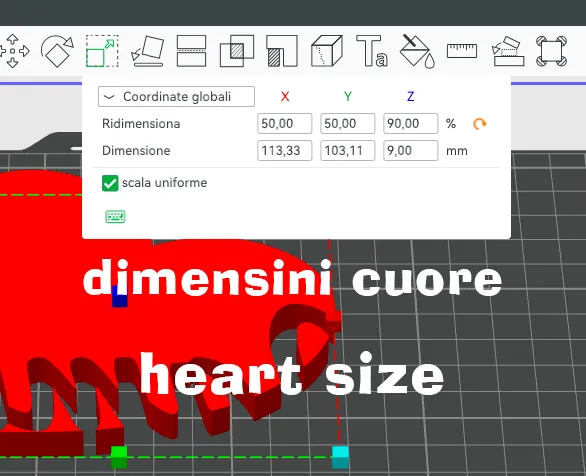Click the green scale handle on the model
The image size is (586, 476).
(x=119, y=457)
